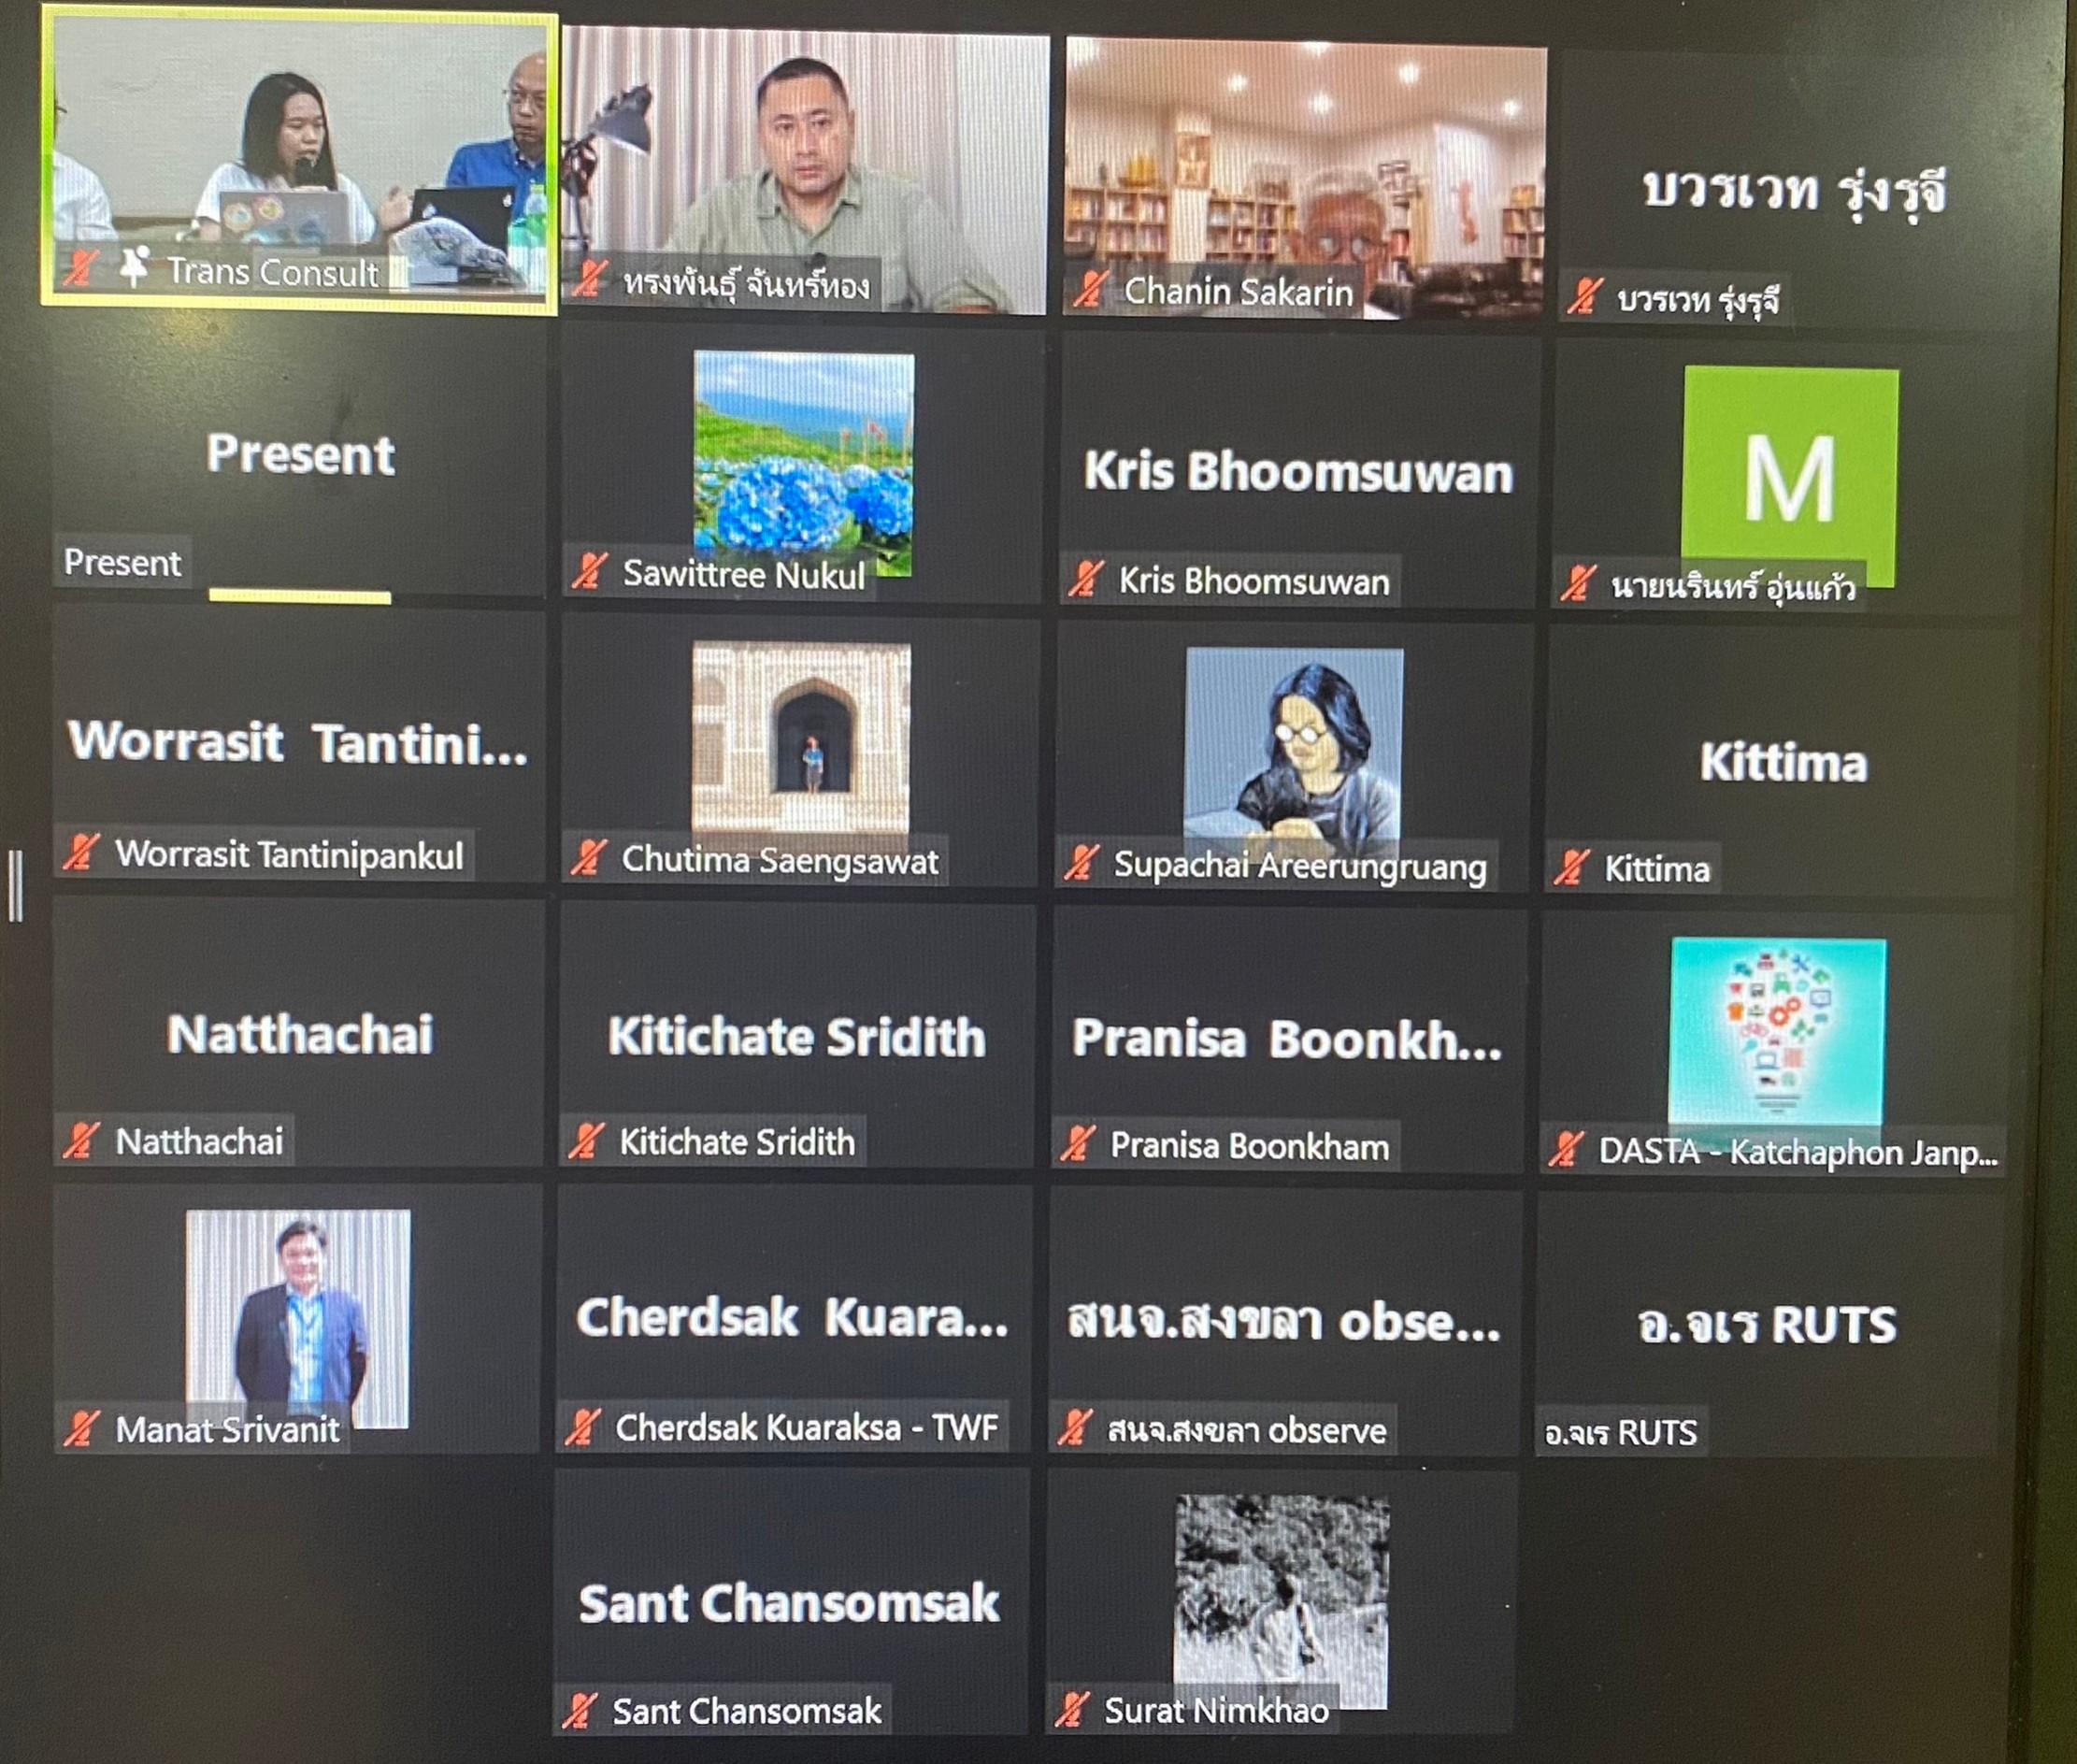This screenshot has width=2077, height=1764.
Task: Click muted mic icon beside Sawittree Nukul
Action: pos(589,571)
